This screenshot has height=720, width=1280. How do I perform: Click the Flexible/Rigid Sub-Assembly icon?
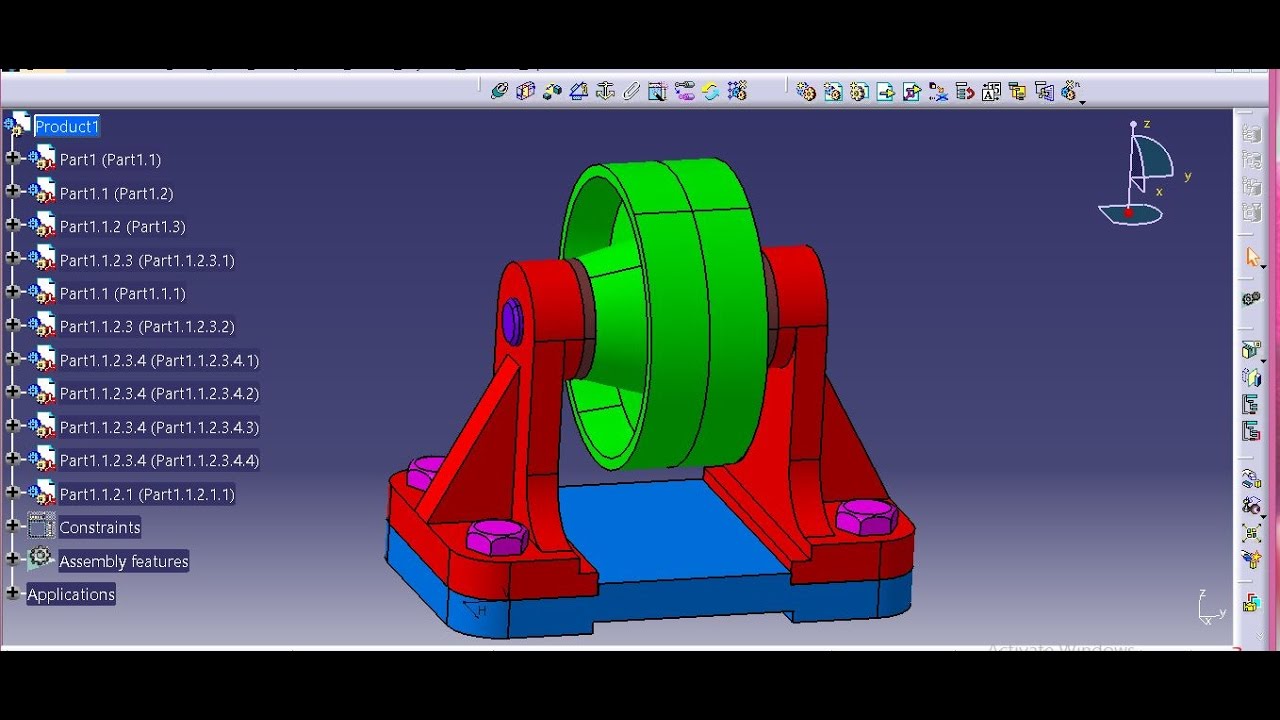(684, 91)
